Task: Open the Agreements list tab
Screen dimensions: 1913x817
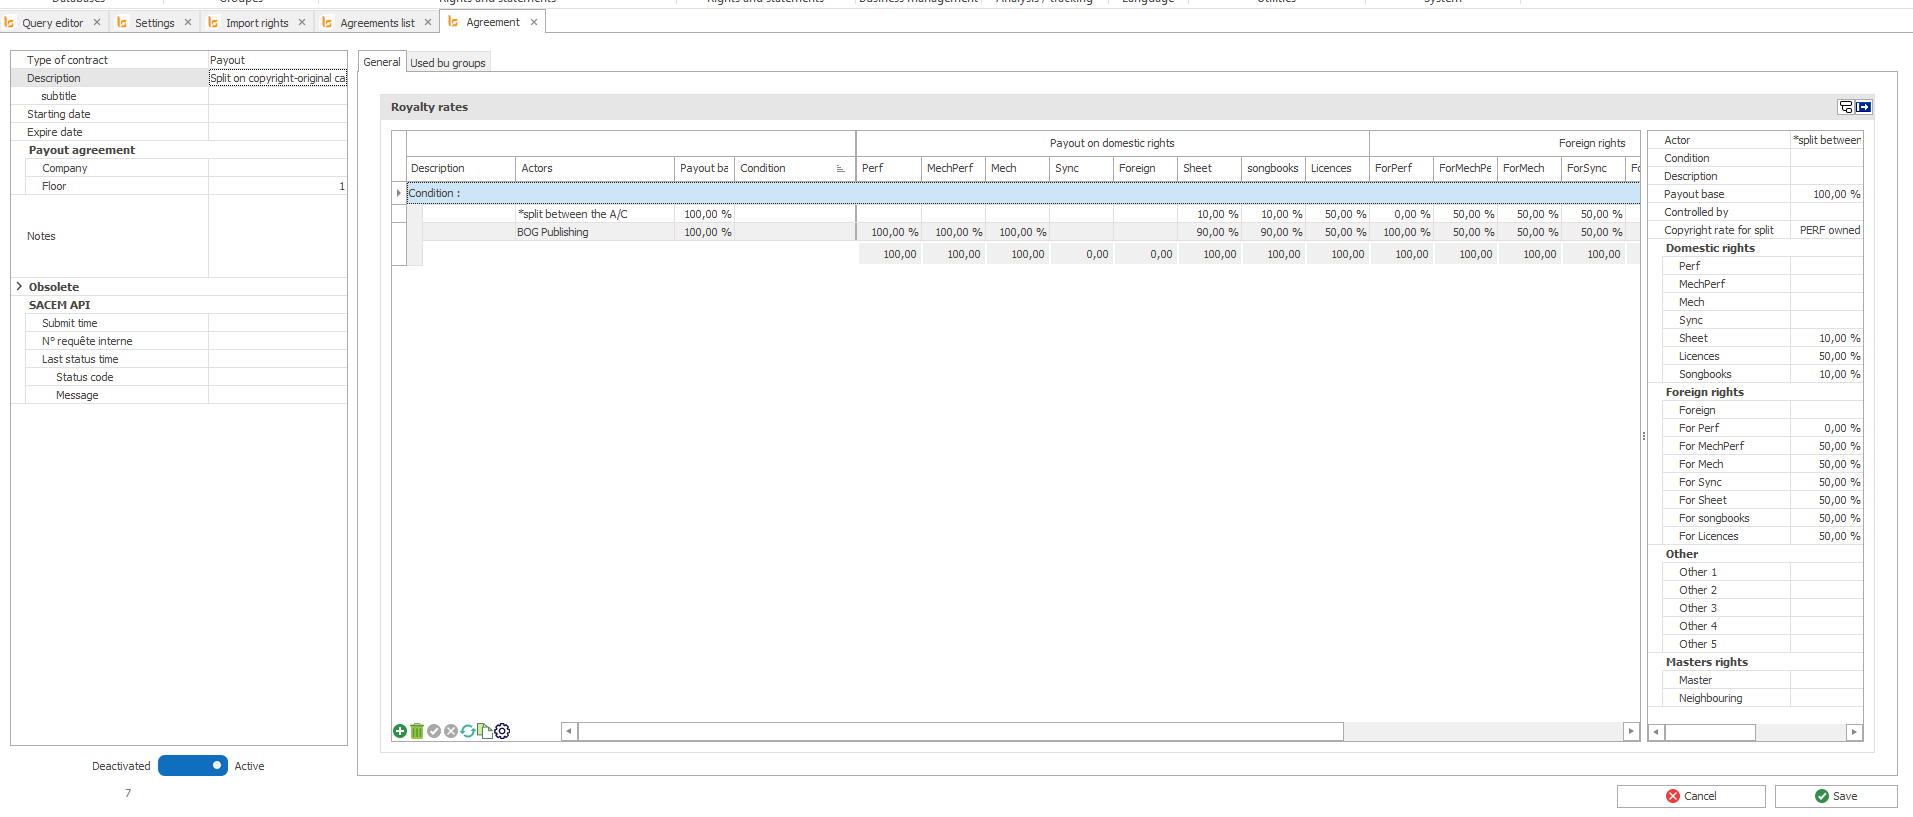Action: coord(376,22)
